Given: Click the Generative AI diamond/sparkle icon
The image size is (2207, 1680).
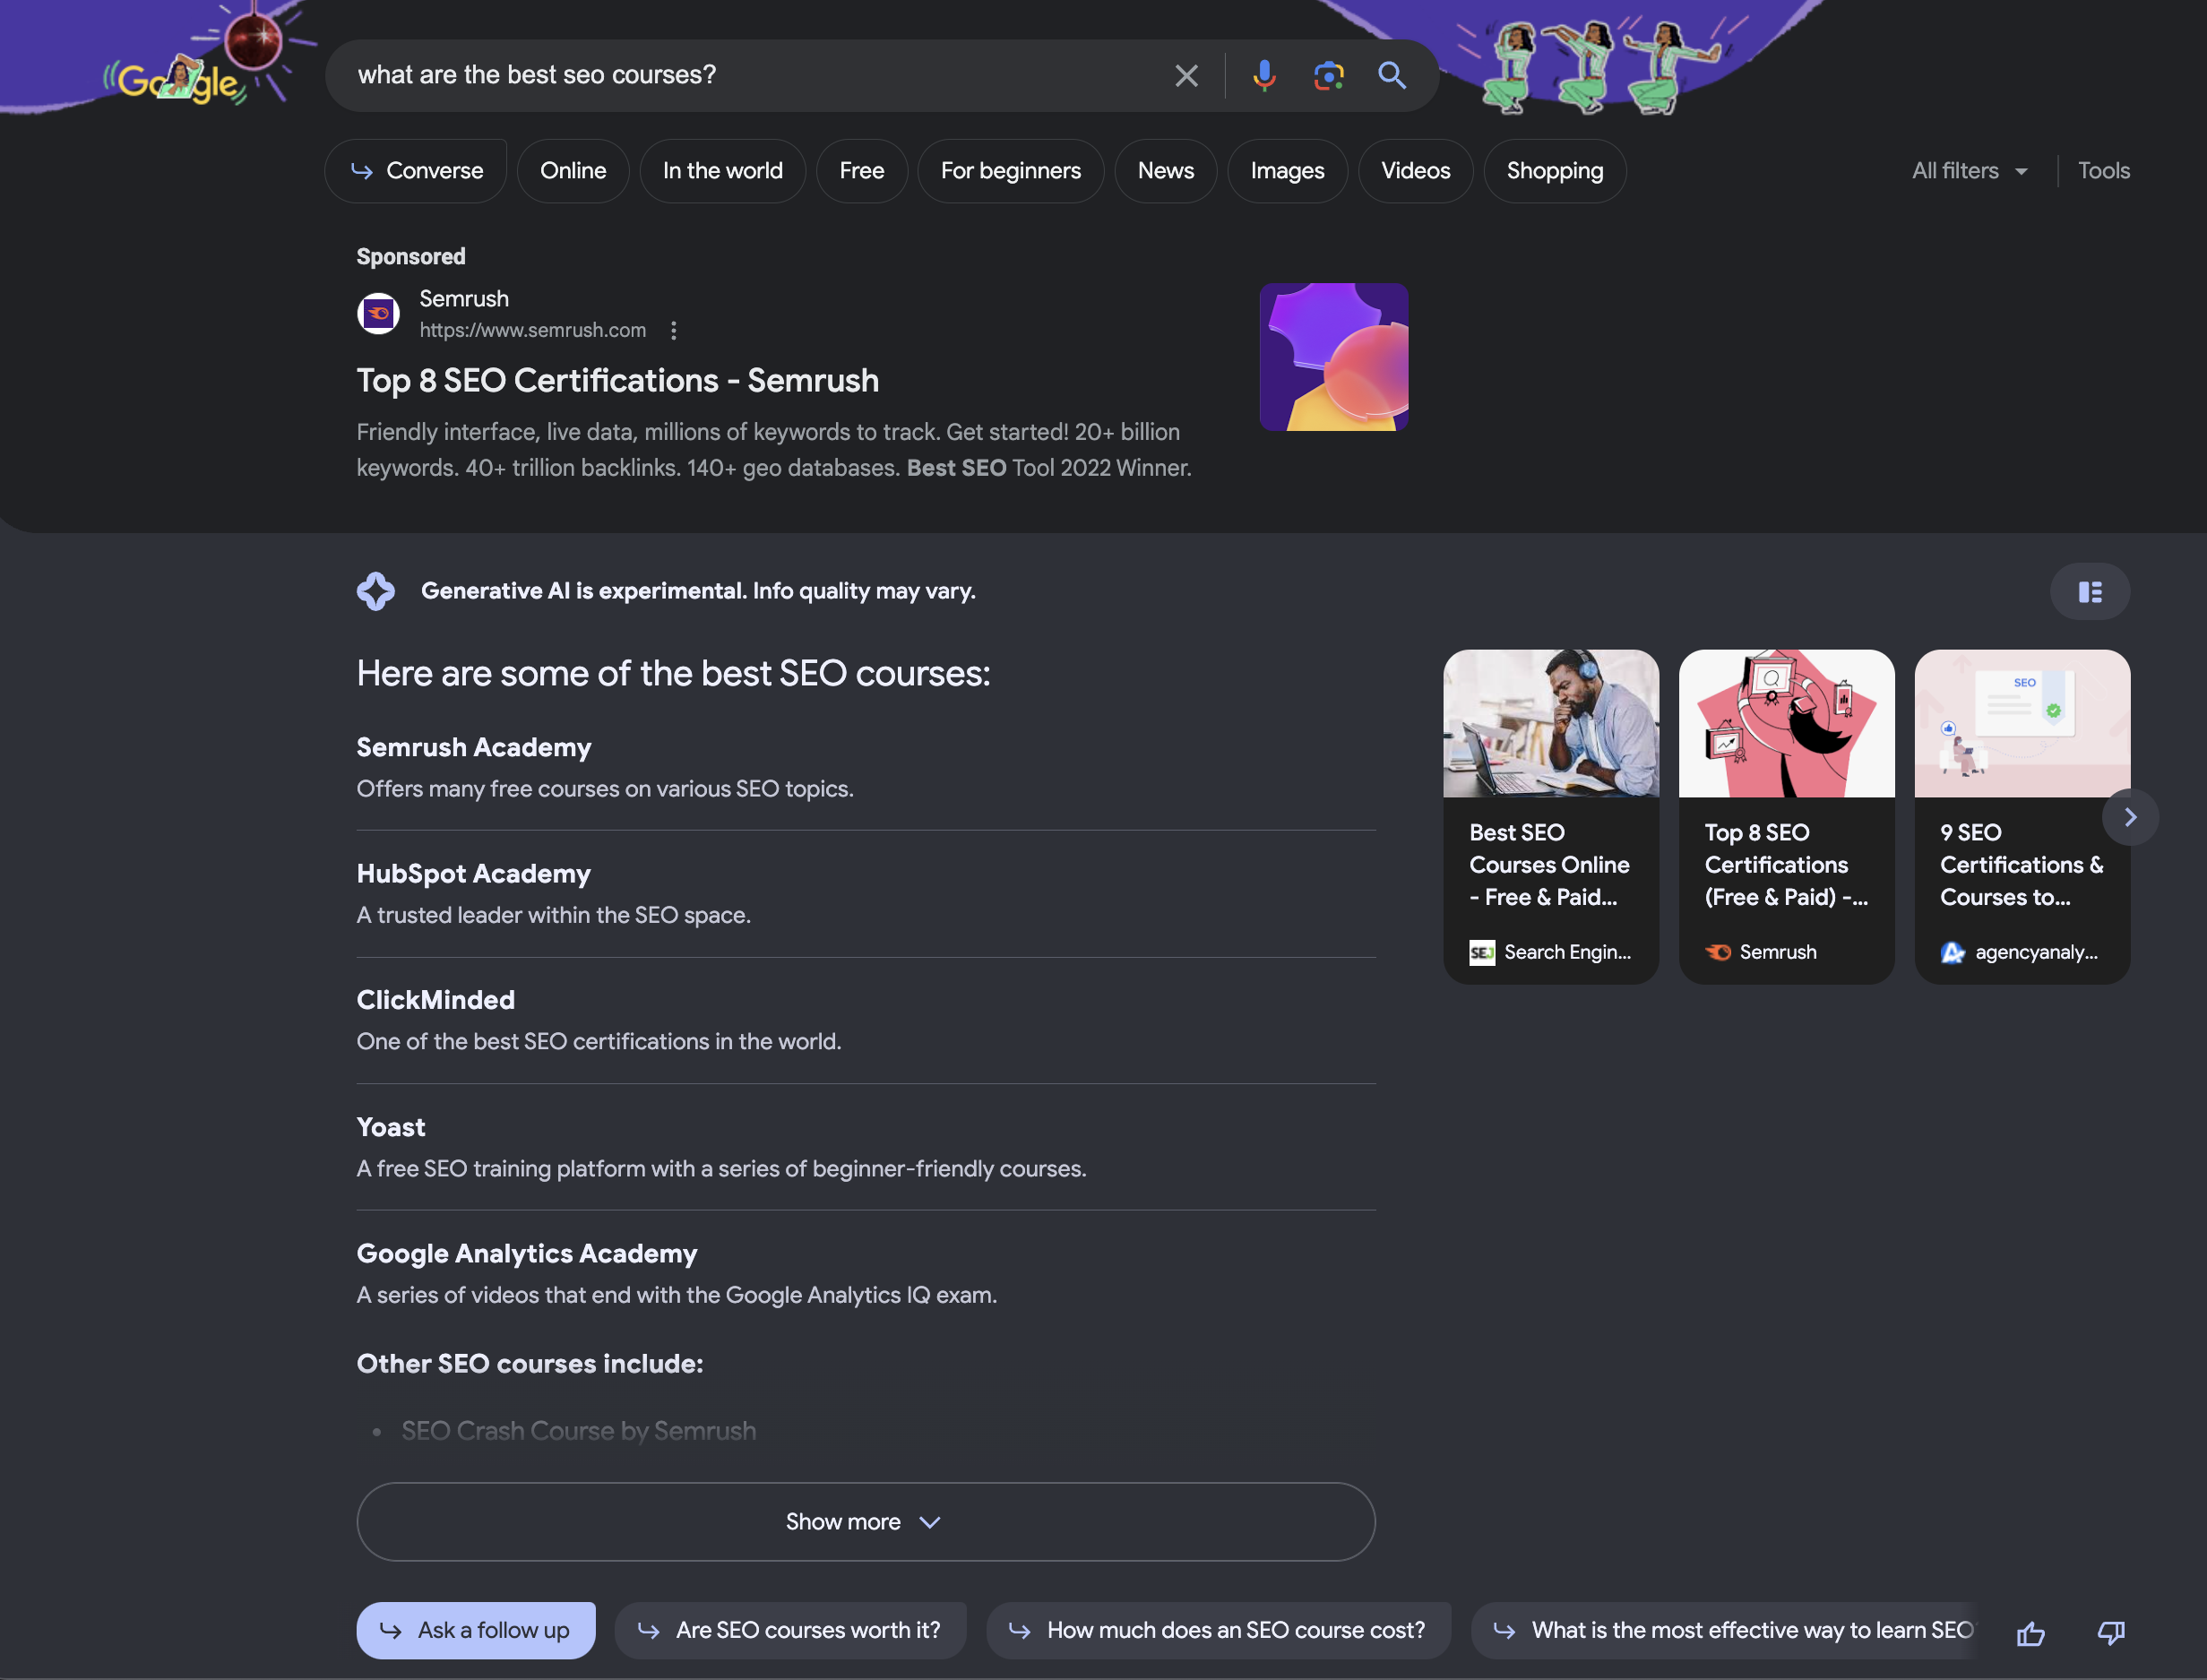Looking at the screenshot, I should (374, 590).
